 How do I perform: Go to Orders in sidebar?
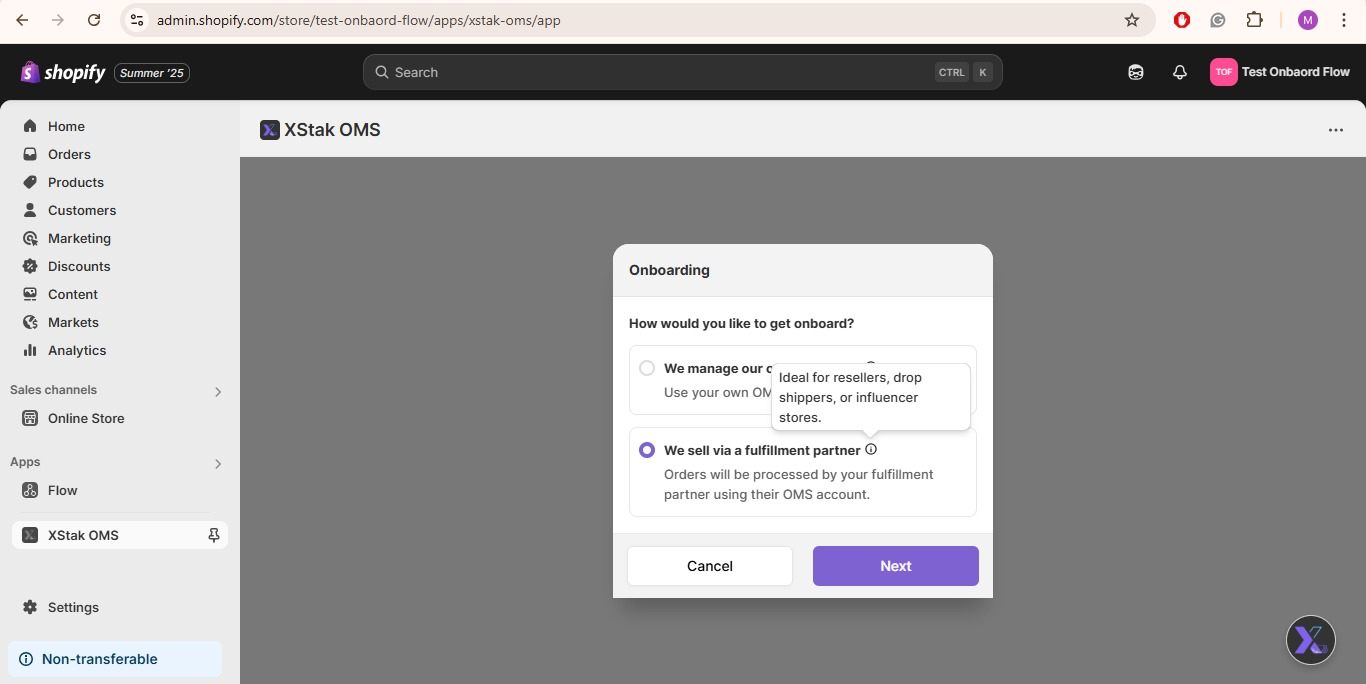tap(69, 154)
